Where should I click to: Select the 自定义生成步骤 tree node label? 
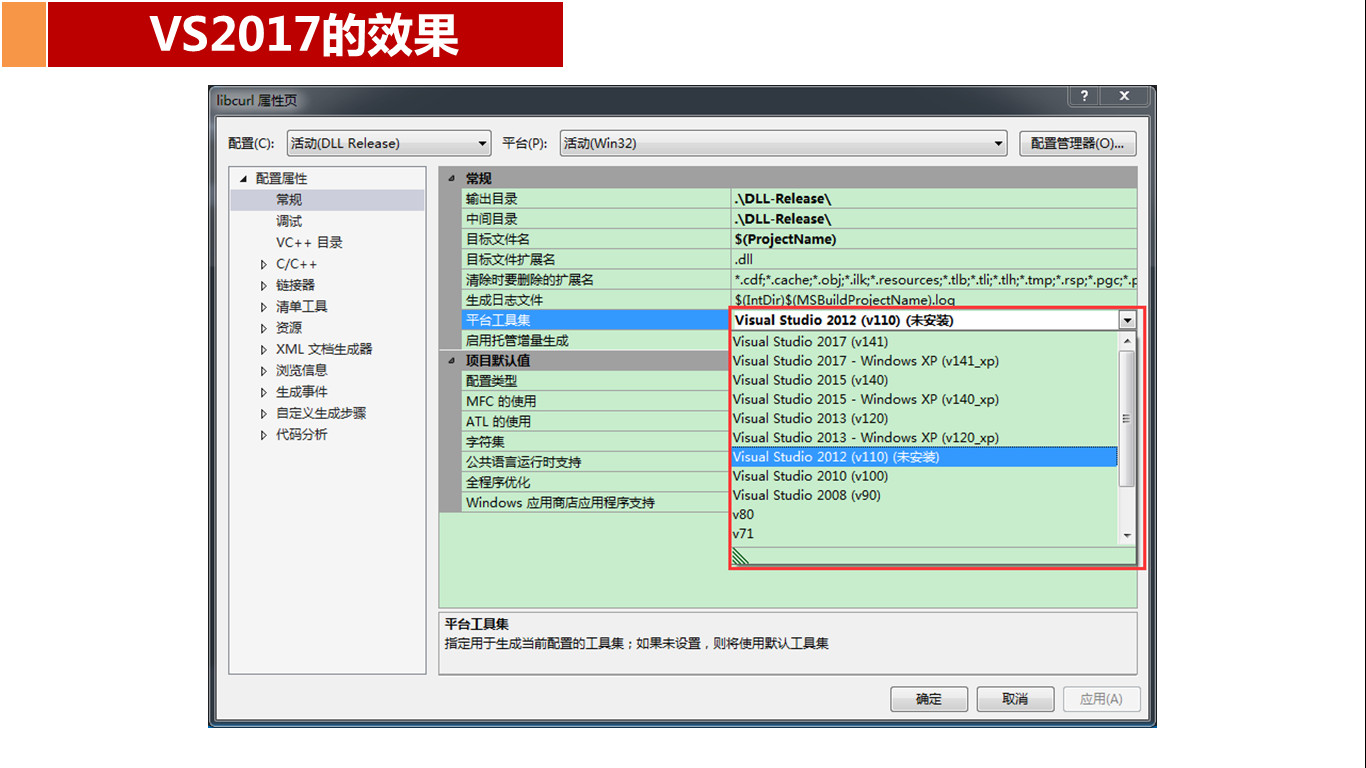point(321,413)
